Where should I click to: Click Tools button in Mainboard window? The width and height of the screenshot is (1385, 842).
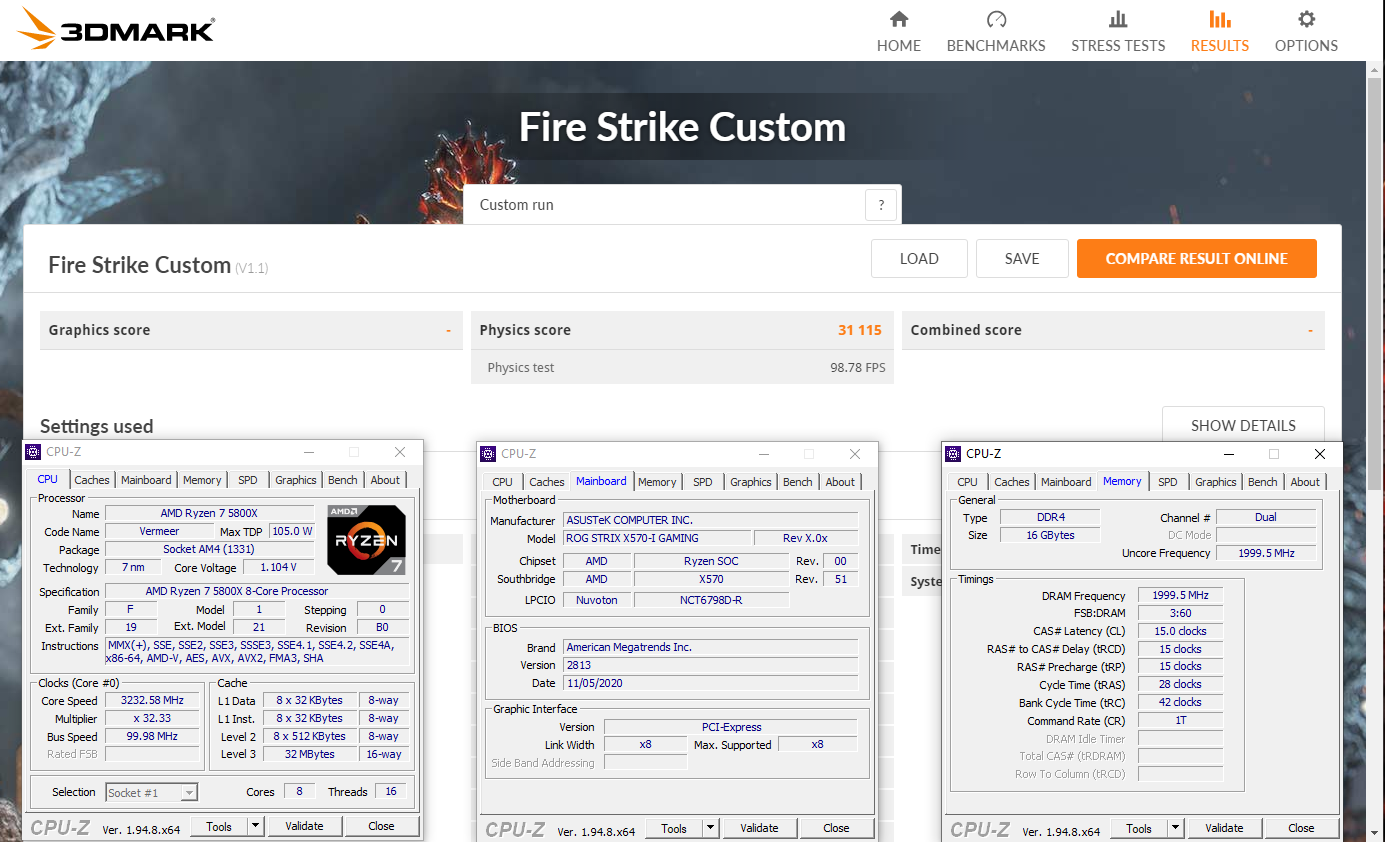coord(673,828)
